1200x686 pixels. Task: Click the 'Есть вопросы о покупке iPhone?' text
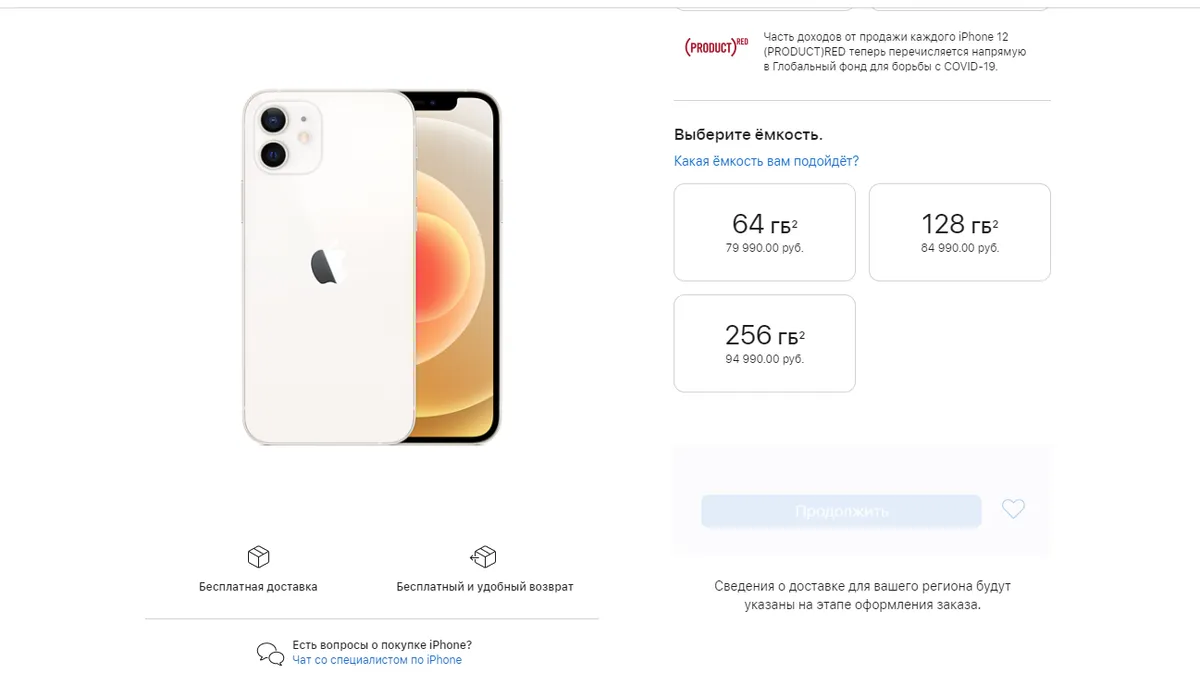click(382, 645)
